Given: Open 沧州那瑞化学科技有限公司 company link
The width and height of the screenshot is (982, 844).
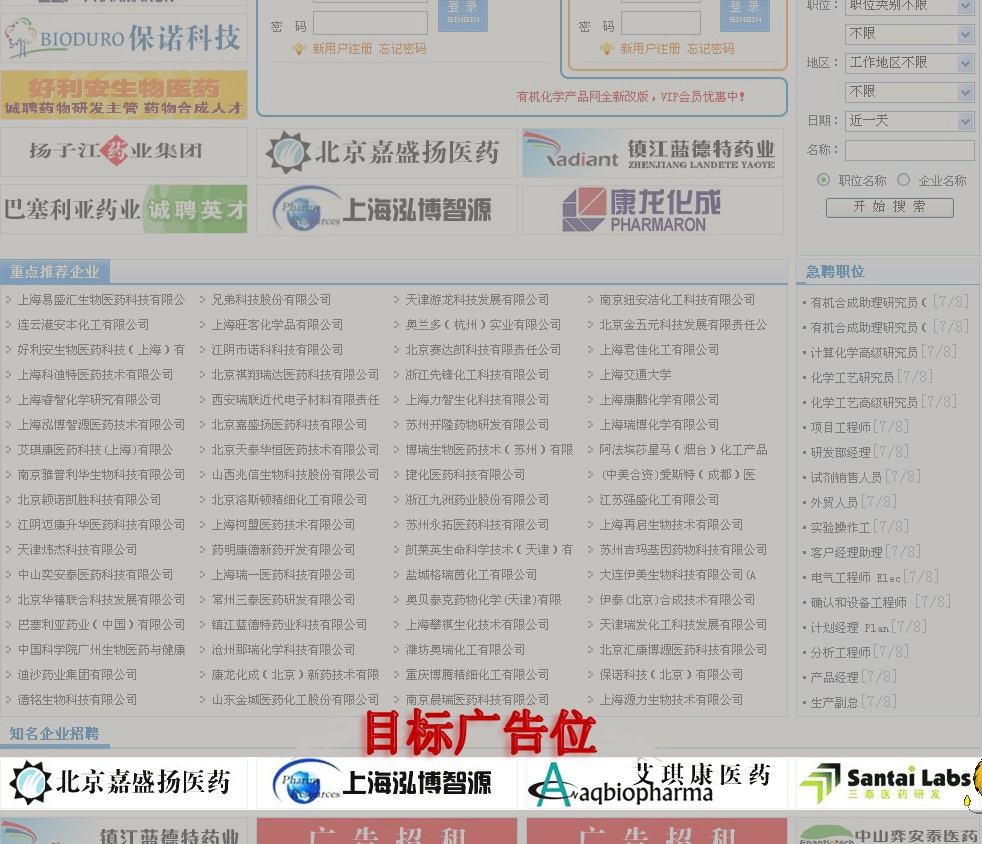Looking at the screenshot, I should pyautogui.click(x=283, y=650).
